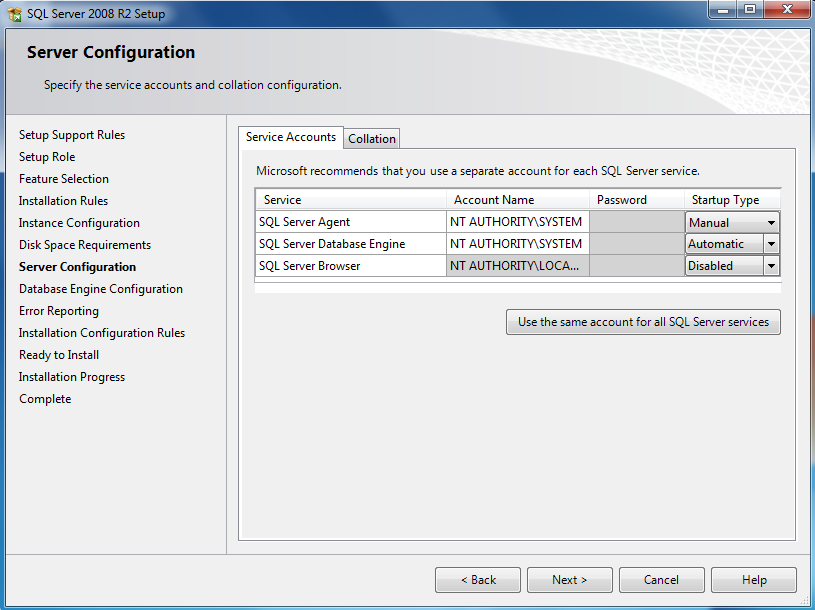Cancel the SQL Server setup
The height and width of the screenshot is (610, 815).
tap(662, 580)
